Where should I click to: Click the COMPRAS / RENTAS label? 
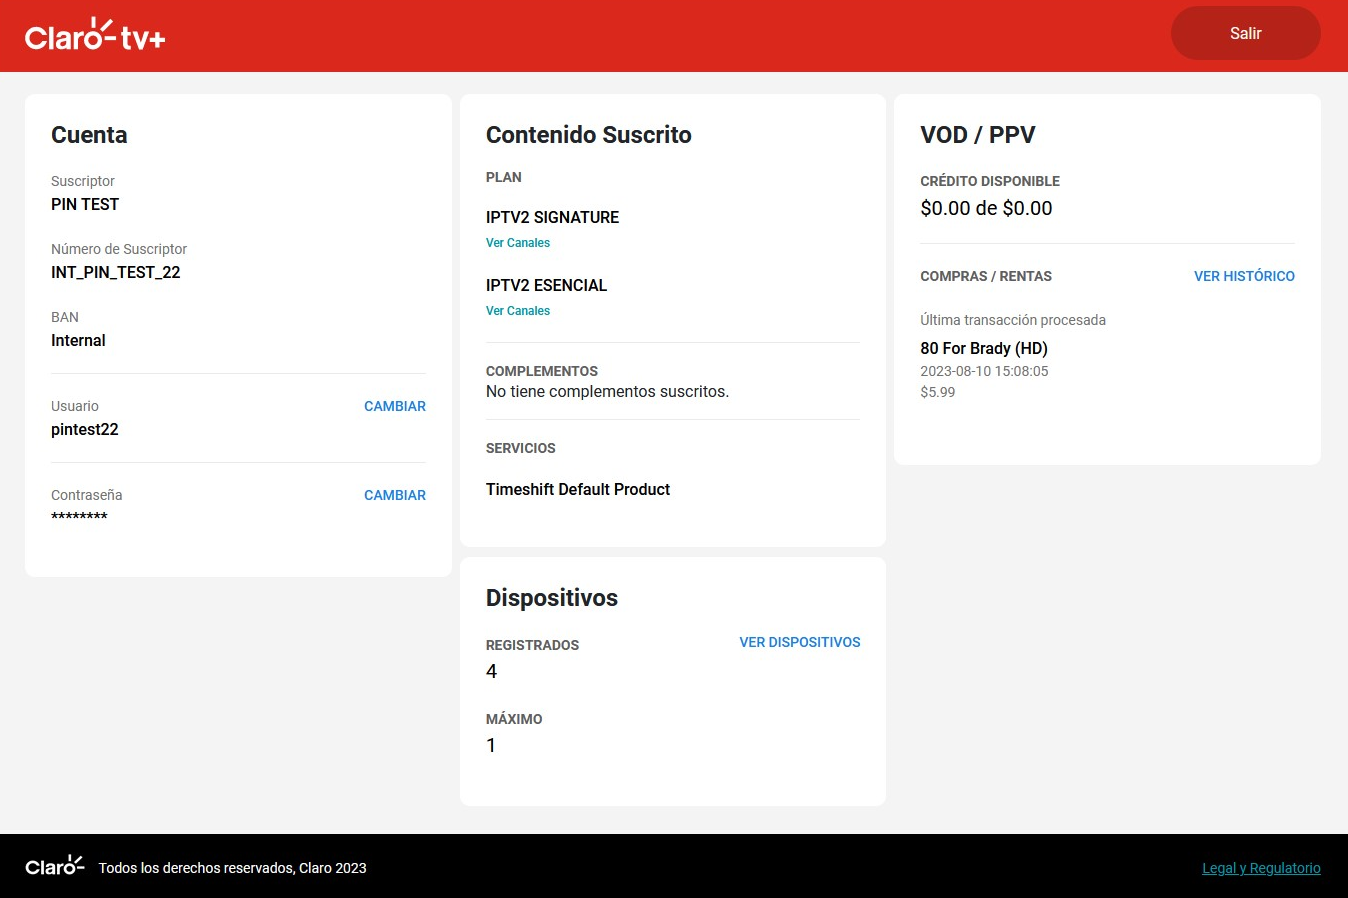986,276
